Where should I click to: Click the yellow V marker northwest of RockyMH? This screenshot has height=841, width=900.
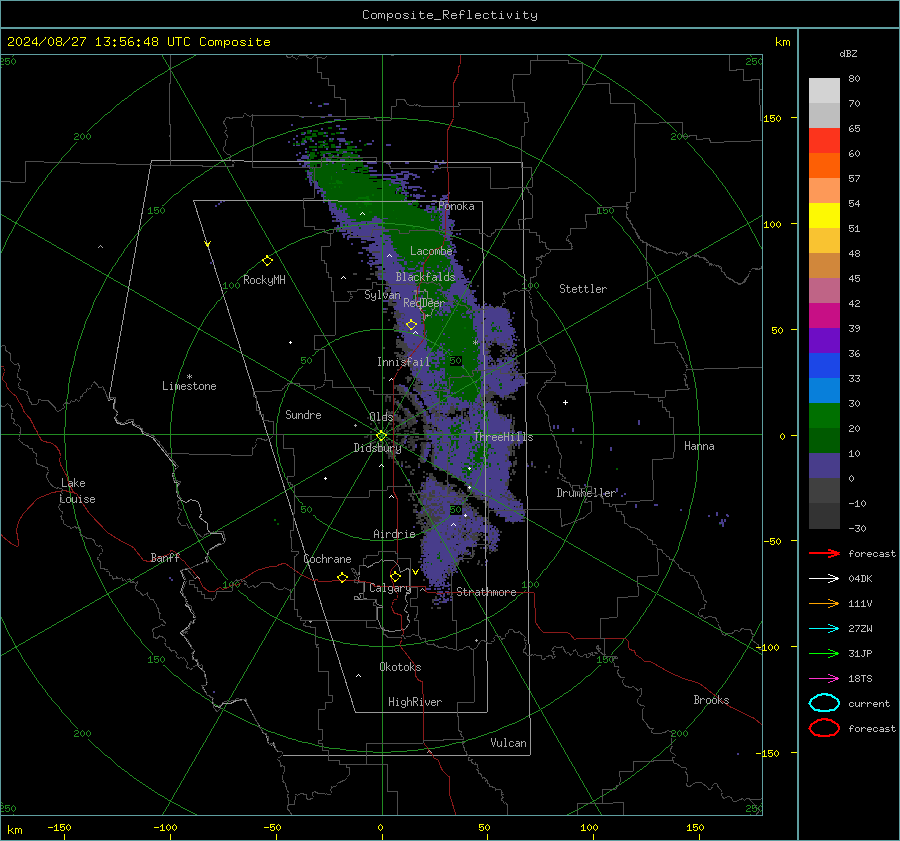tap(208, 244)
